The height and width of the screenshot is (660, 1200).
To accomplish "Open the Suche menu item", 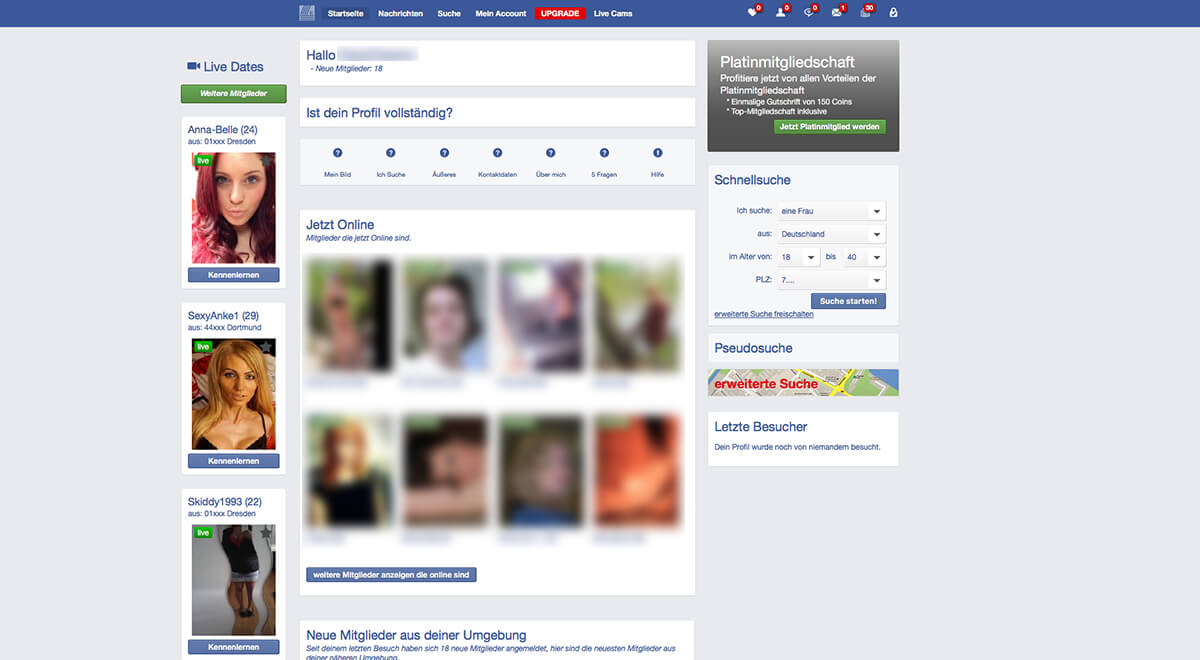I will point(449,13).
